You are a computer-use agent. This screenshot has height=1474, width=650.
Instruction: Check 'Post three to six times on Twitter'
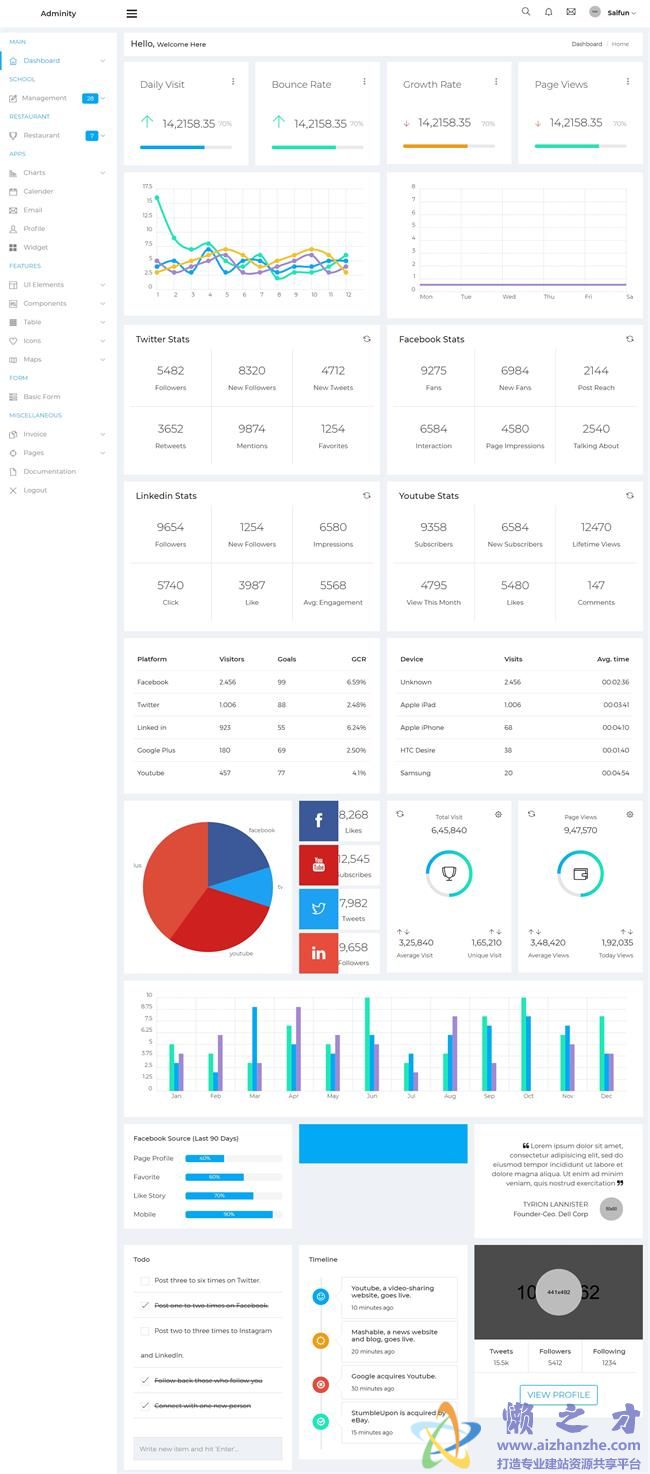point(145,1280)
